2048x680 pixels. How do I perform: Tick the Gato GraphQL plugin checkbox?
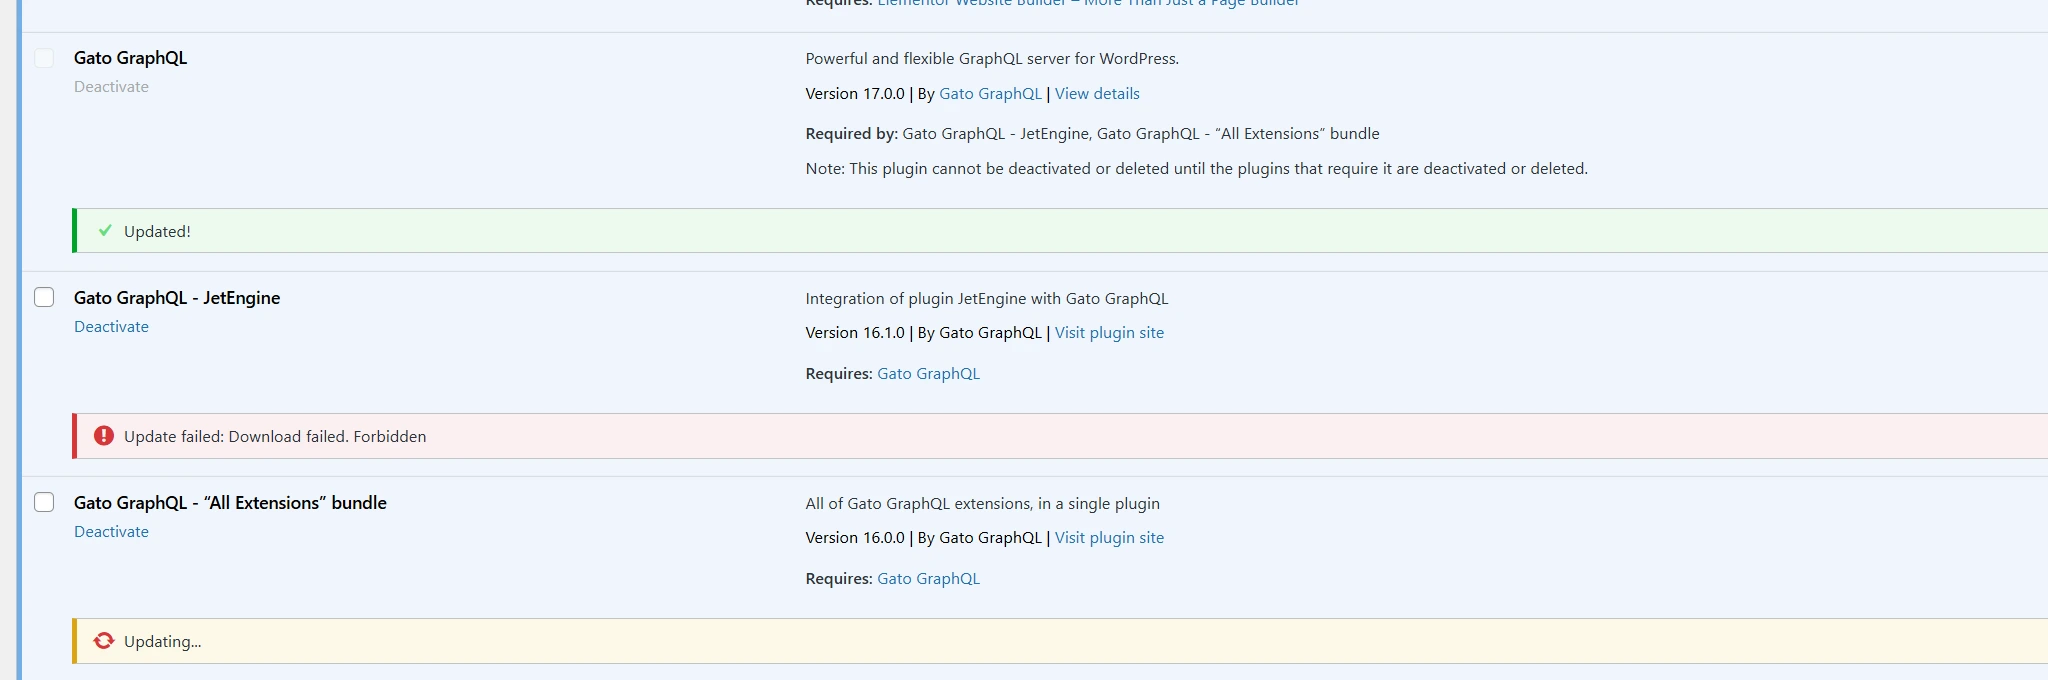click(x=44, y=58)
